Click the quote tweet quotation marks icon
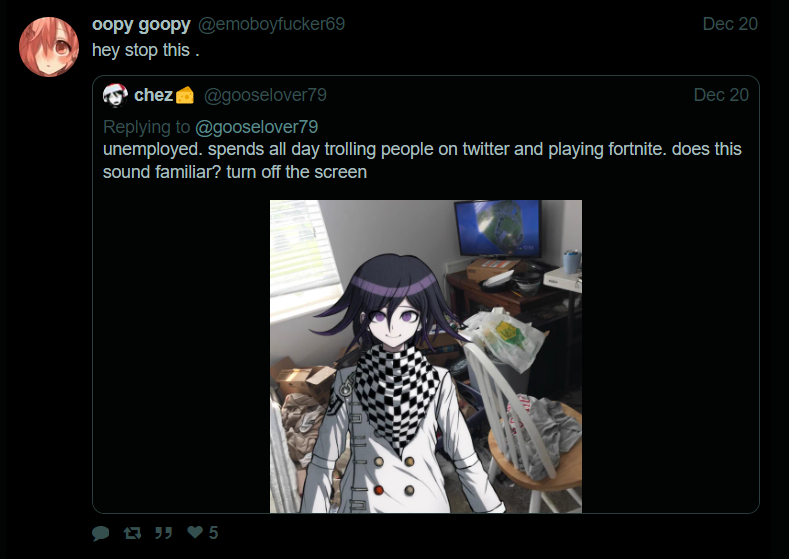 [x=164, y=533]
